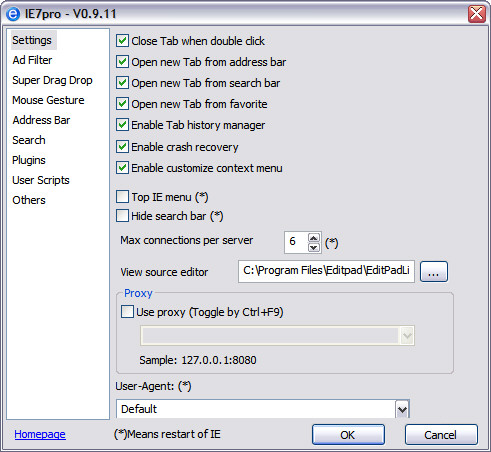Disable Tab history manager checkbox
This screenshot has height=452, width=491.
pyautogui.click(x=122, y=125)
